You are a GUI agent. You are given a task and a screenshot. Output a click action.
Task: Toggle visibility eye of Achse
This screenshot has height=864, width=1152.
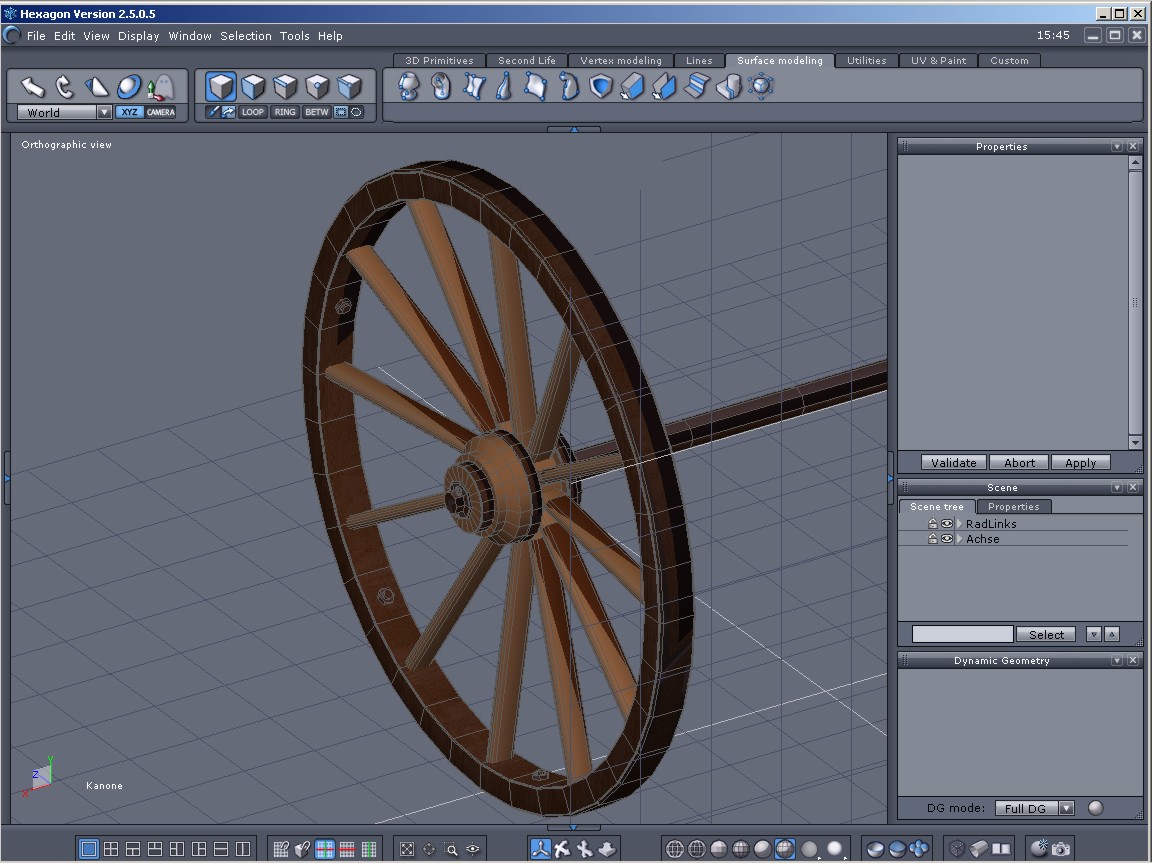[x=947, y=539]
